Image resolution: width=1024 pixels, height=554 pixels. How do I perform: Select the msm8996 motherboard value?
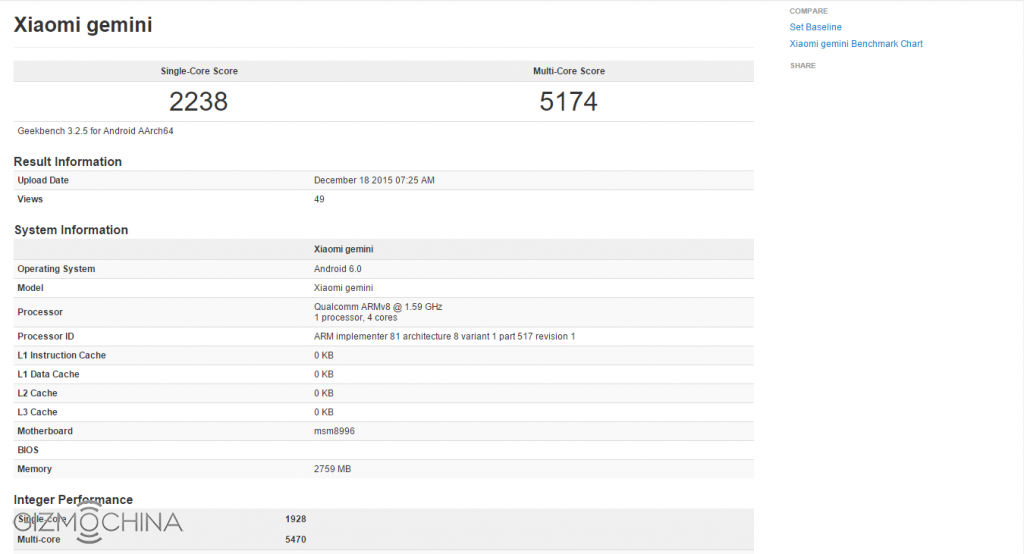click(x=334, y=431)
